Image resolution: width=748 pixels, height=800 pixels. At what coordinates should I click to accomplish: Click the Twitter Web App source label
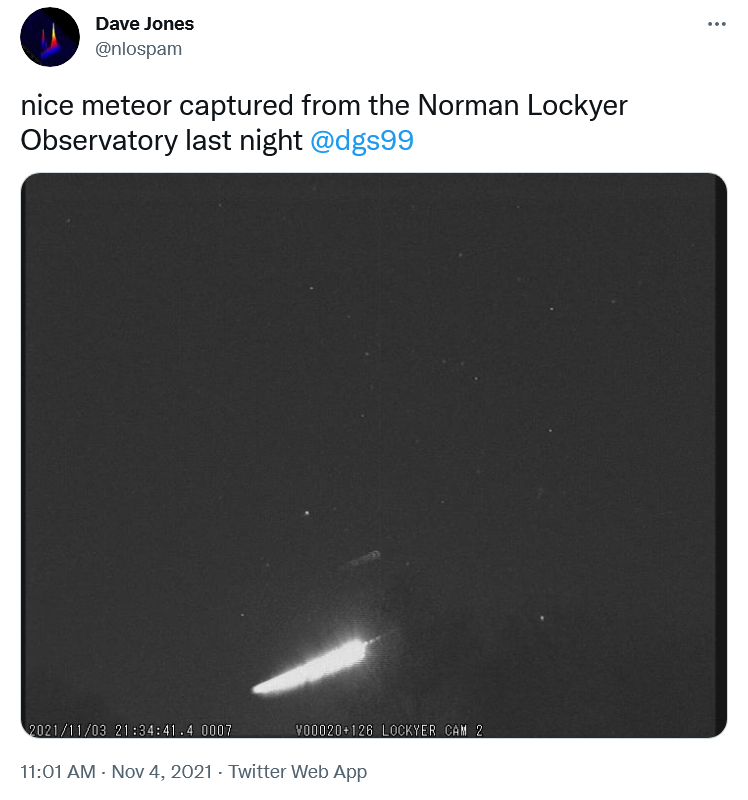point(298,772)
